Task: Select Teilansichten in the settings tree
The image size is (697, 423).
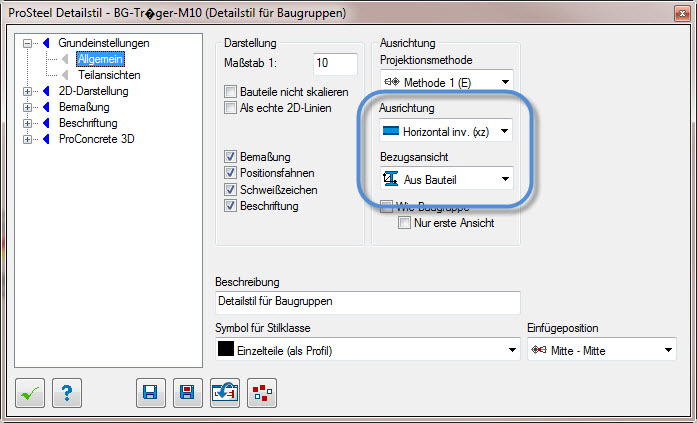Action: coord(109,75)
